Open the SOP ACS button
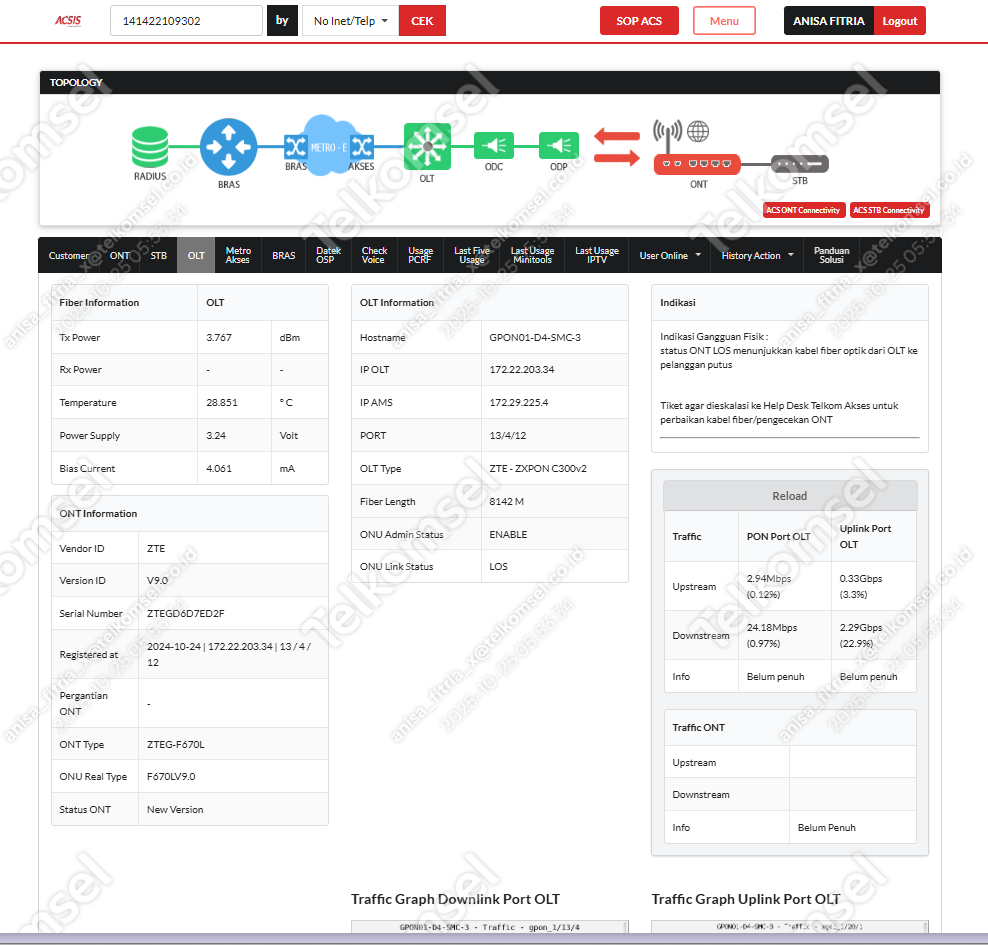The image size is (988, 945). pyautogui.click(x=639, y=21)
